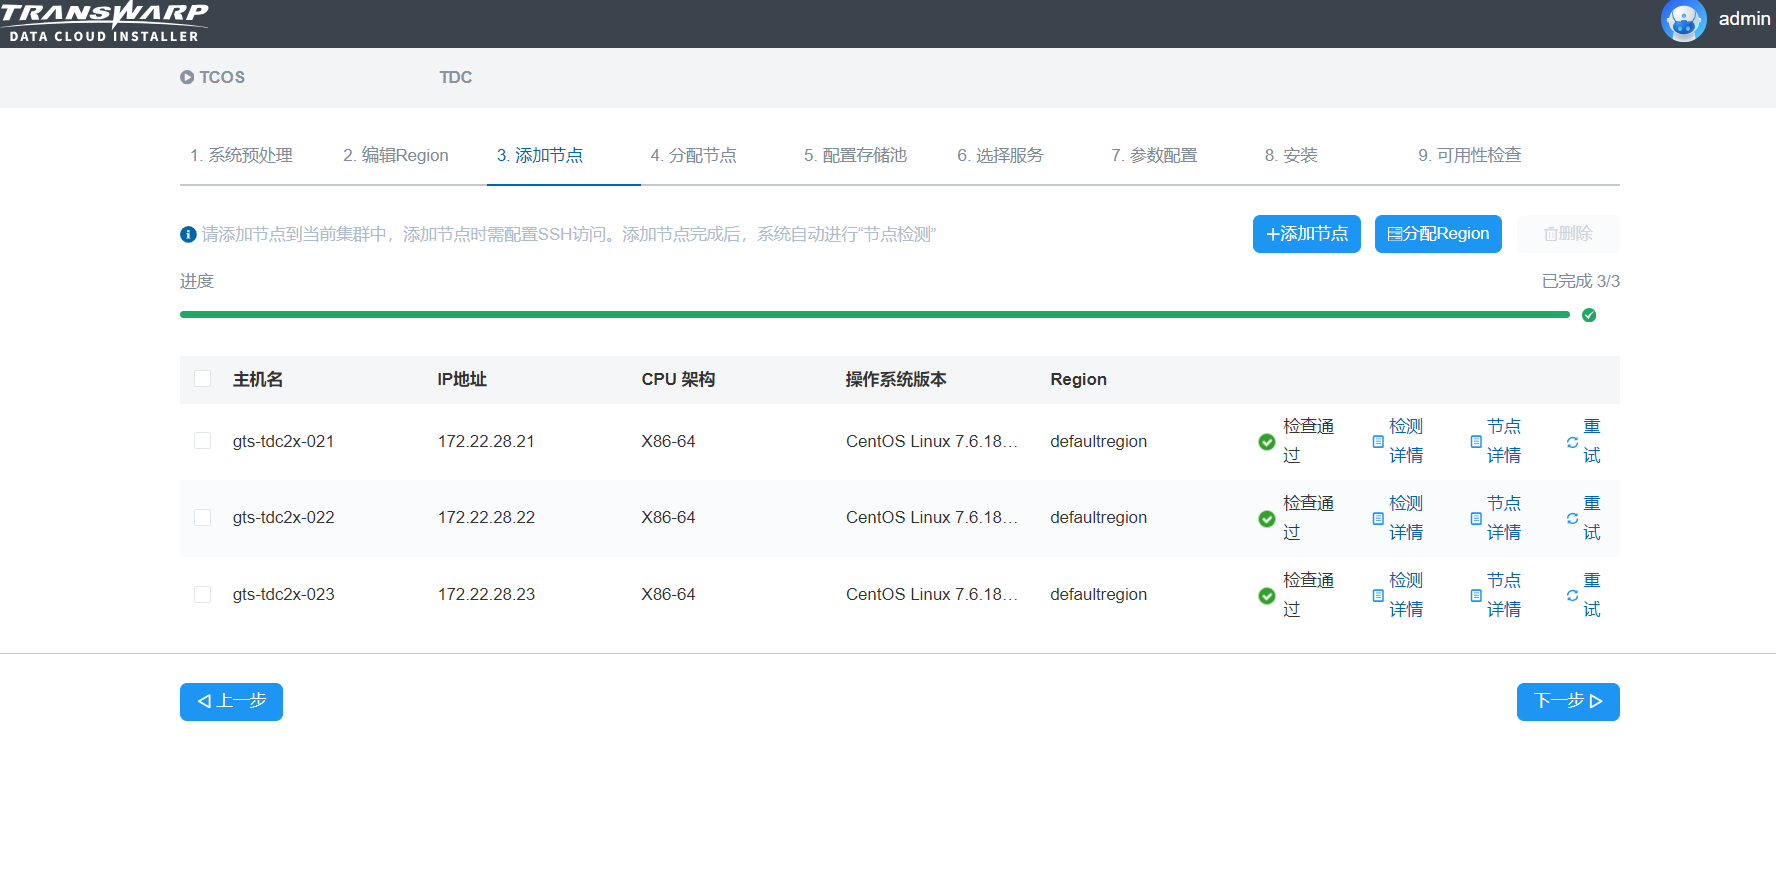Go to step 8. 安装
Image resolution: width=1776 pixels, height=886 pixels.
1291,155
